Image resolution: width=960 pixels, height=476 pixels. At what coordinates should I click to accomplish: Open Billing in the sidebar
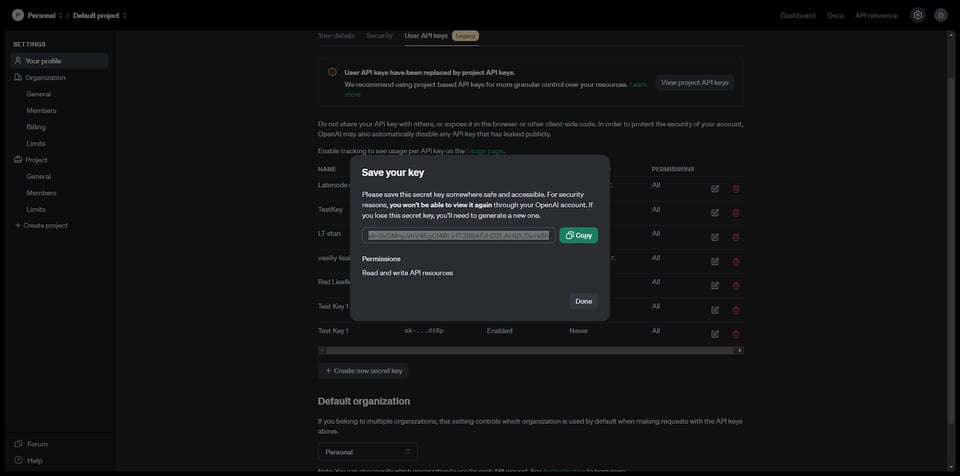pyautogui.click(x=36, y=127)
